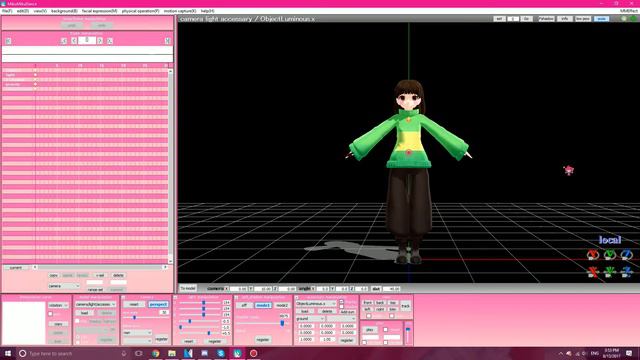Click the play button

pyautogui.click(x=370, y=329)
